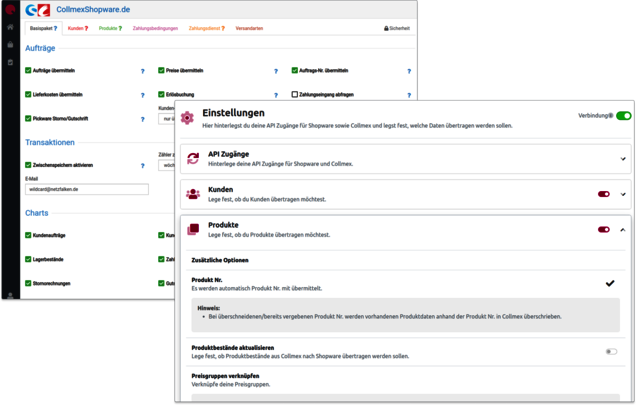This screenshot has width=636, height=405.
Task: Toggle Preise übermitteln checkbox
Action: coord(161,70)
